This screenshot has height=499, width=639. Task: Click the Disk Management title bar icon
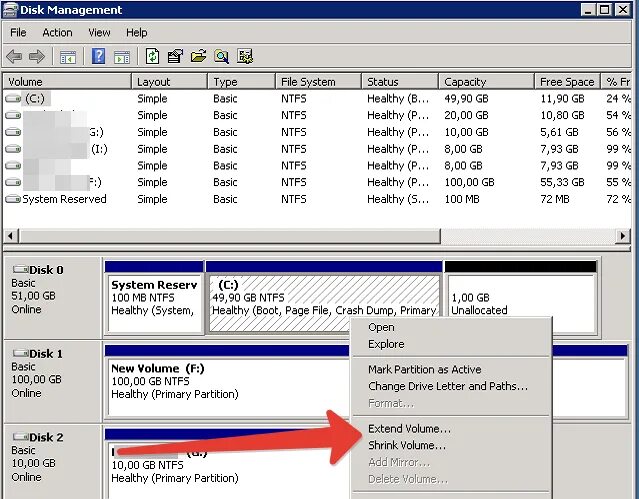coord(10,9)
